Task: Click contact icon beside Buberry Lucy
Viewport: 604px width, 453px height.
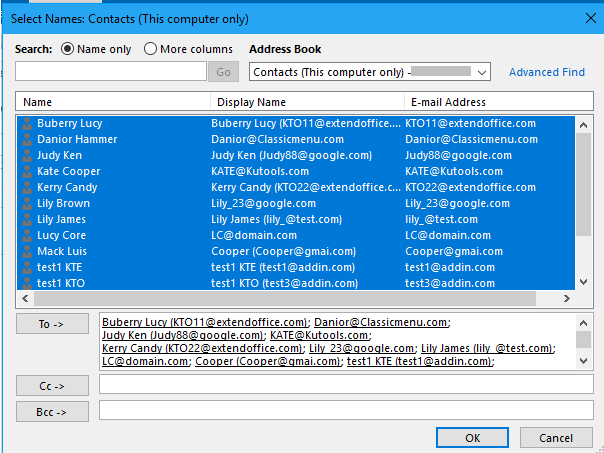Action: tap(27, 123)
